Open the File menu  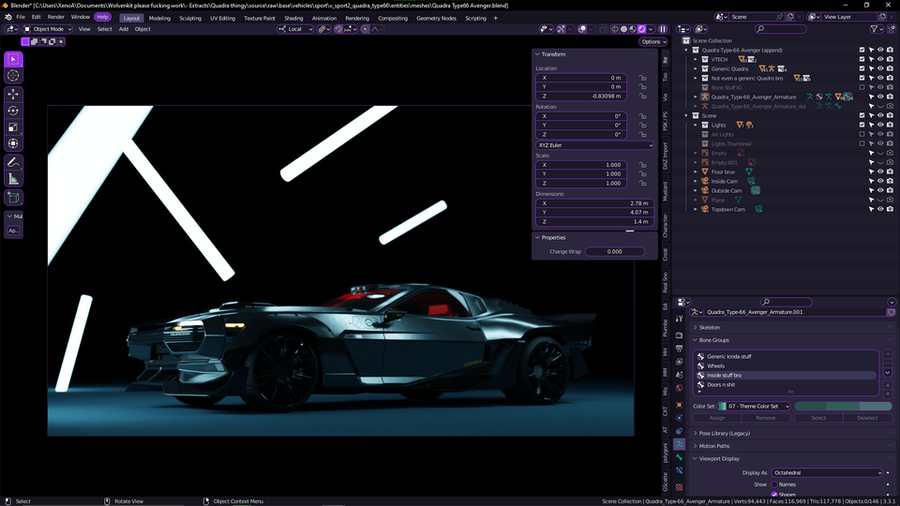click(x=21, y=17)
